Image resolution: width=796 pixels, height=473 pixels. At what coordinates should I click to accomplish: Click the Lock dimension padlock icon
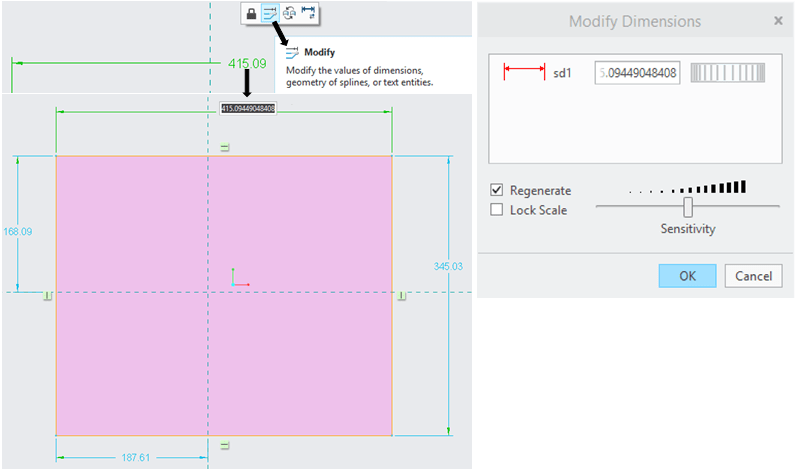pyautogui.click(x=250, y=13)
